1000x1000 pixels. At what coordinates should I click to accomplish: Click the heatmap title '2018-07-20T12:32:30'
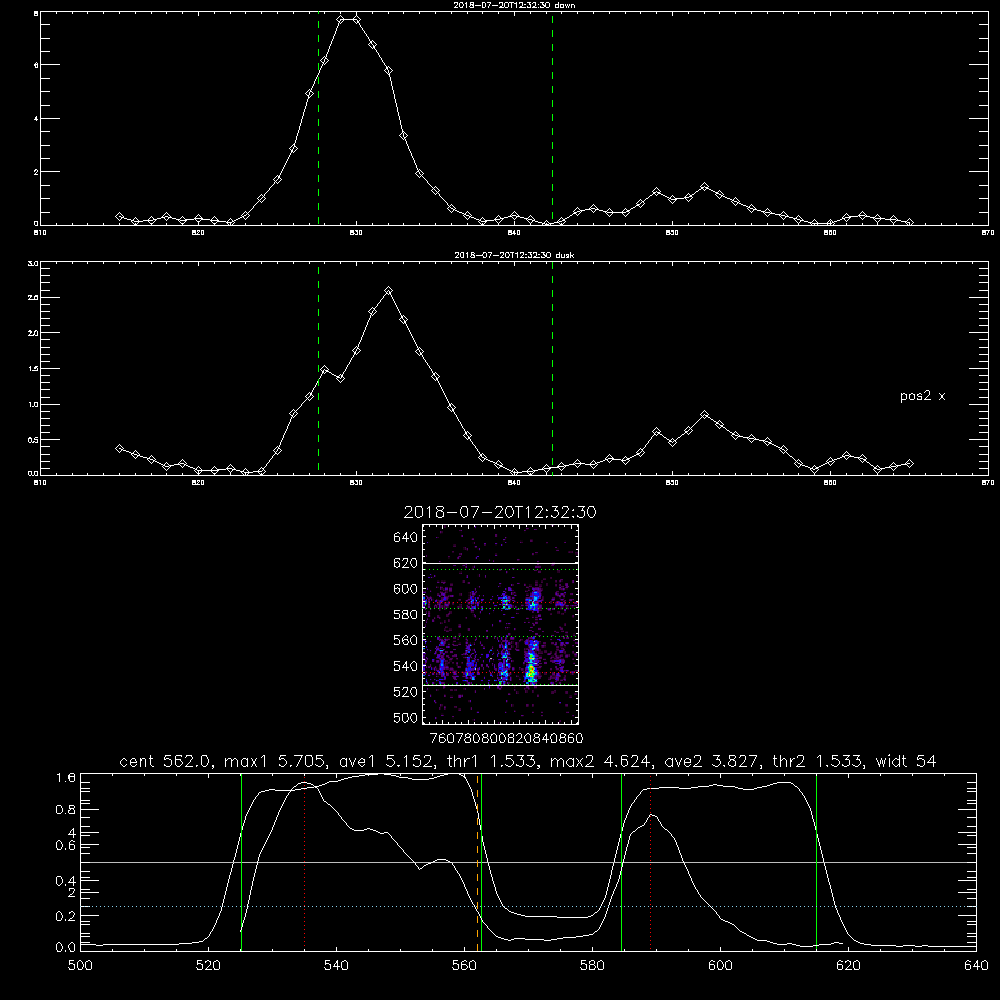(500, 512)
